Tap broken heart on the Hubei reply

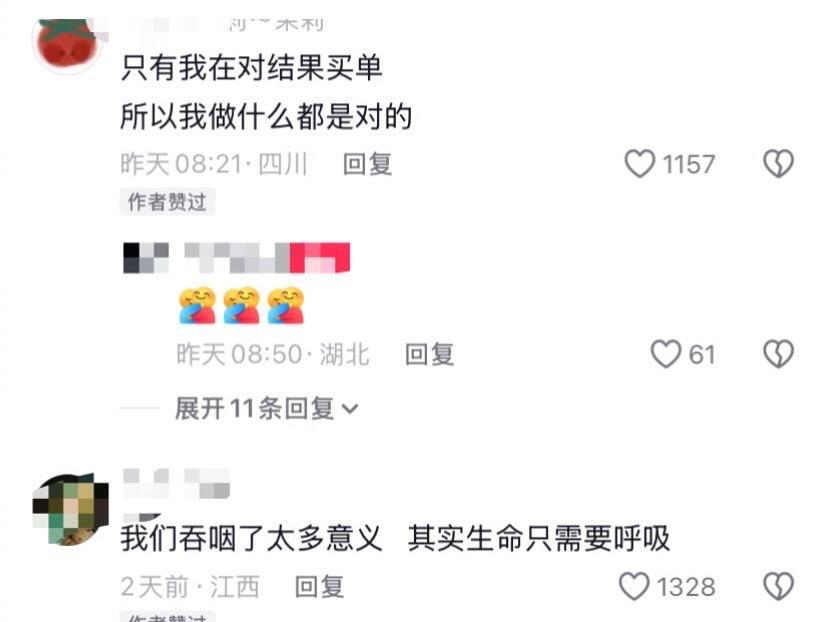click(778, 354)
